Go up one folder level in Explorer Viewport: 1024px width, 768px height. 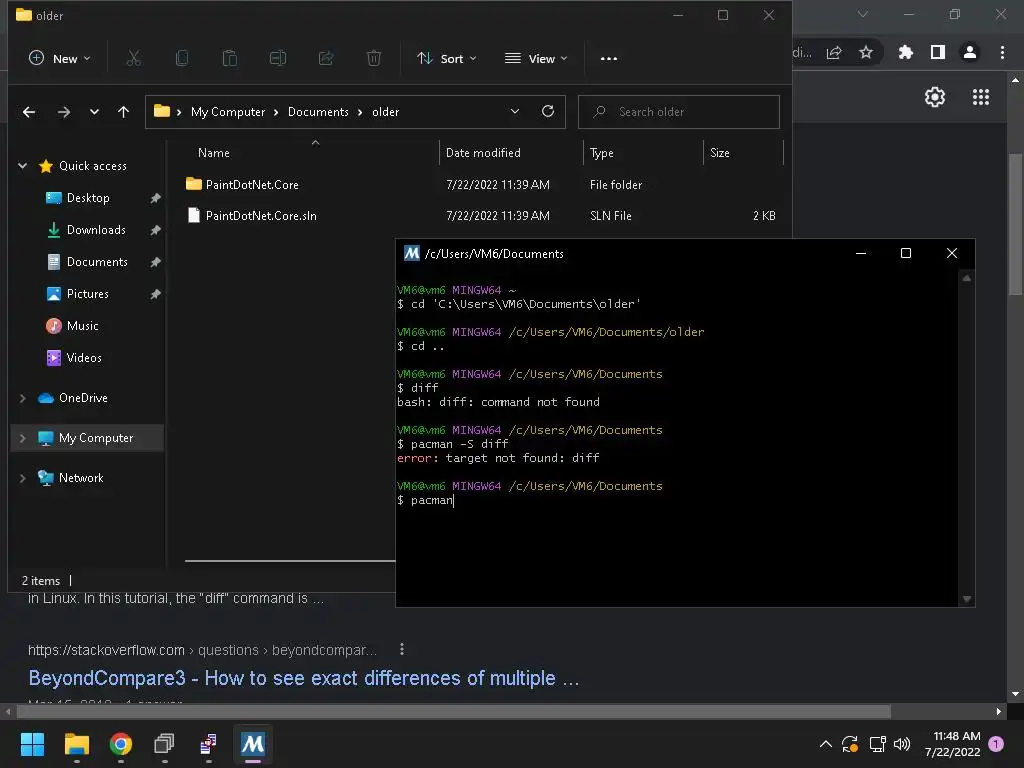click(123, 112)
